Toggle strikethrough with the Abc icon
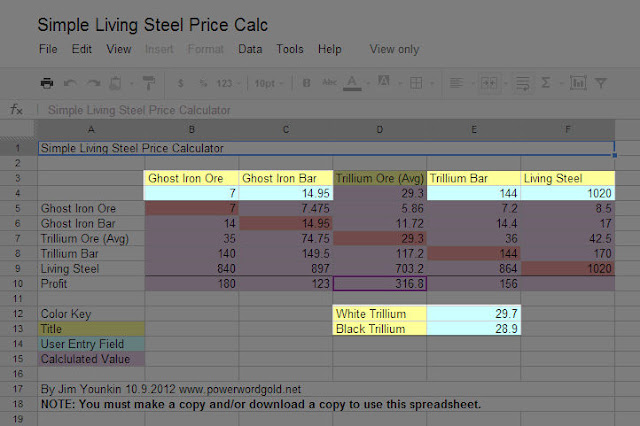Screen dimensions: 640x426 click(331, 83)
